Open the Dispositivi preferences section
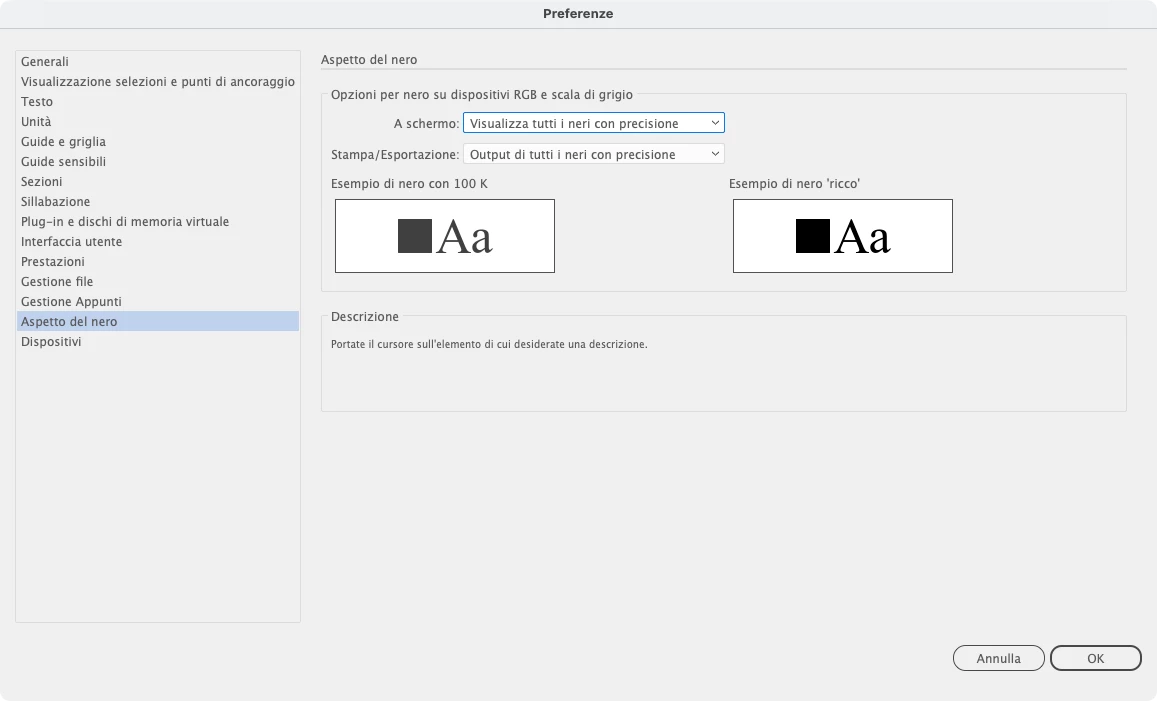The image size is (1157, 701). (157, 341)
